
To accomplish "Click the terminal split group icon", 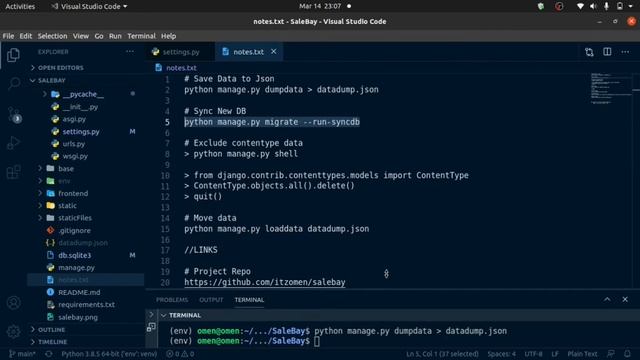I will (151, 327).
